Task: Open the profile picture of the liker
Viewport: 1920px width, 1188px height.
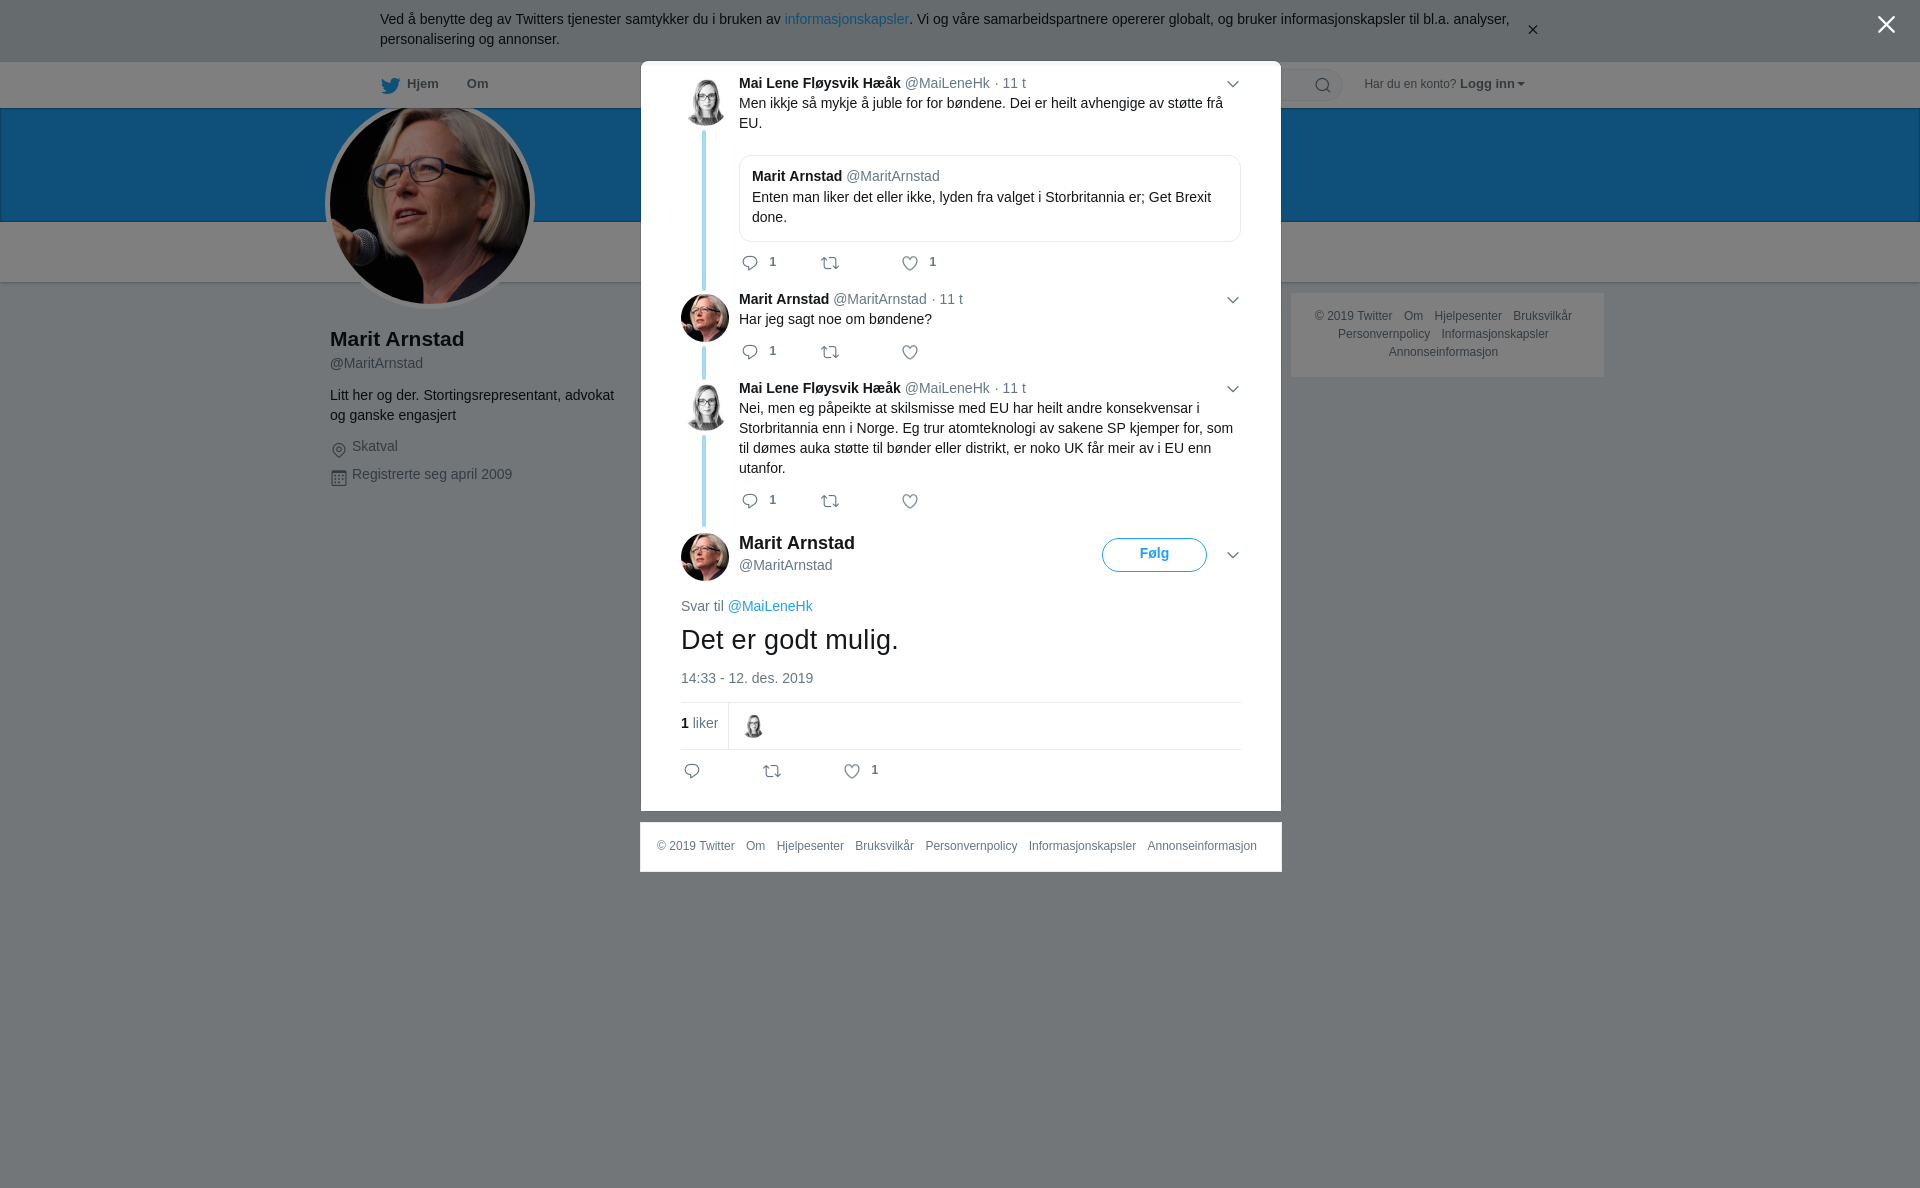Action: coord(753,725)
